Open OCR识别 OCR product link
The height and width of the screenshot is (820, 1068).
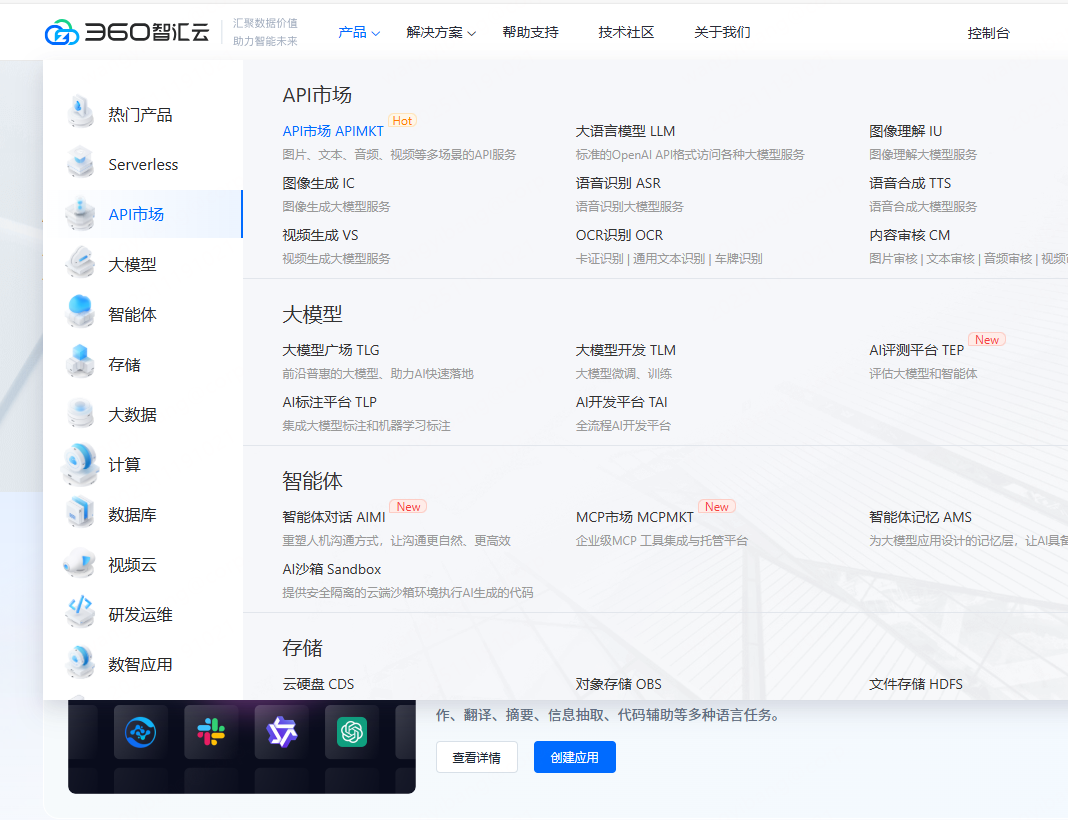pos(619,235)
